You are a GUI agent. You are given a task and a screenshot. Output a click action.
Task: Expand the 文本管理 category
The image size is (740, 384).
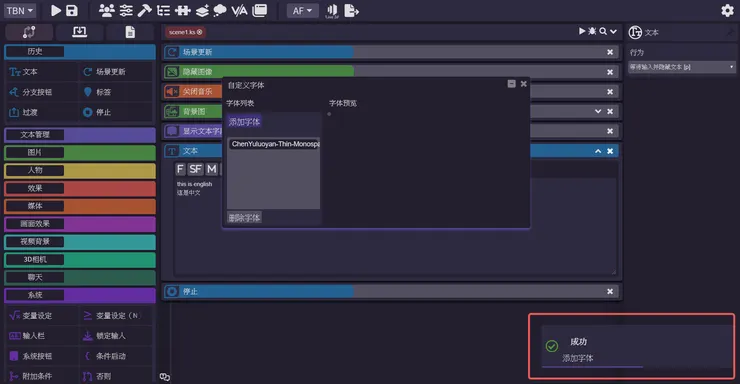tap(80, 135)
